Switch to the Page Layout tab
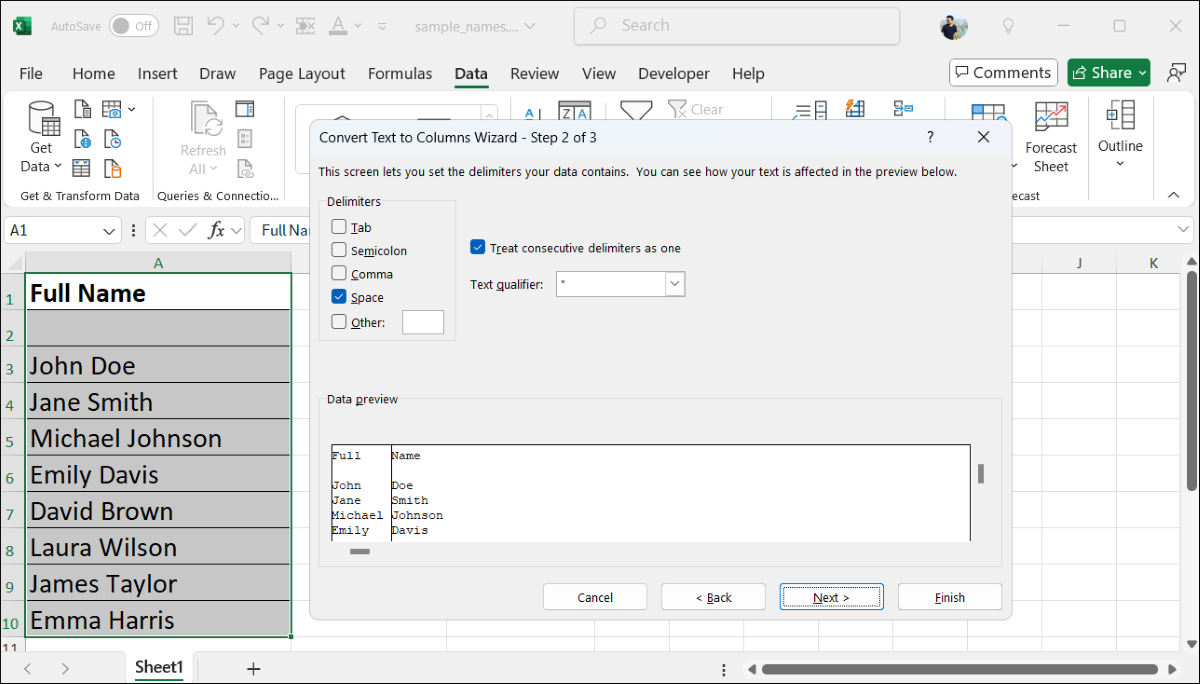Screen dimensions: 1200x684 point(302,73)
